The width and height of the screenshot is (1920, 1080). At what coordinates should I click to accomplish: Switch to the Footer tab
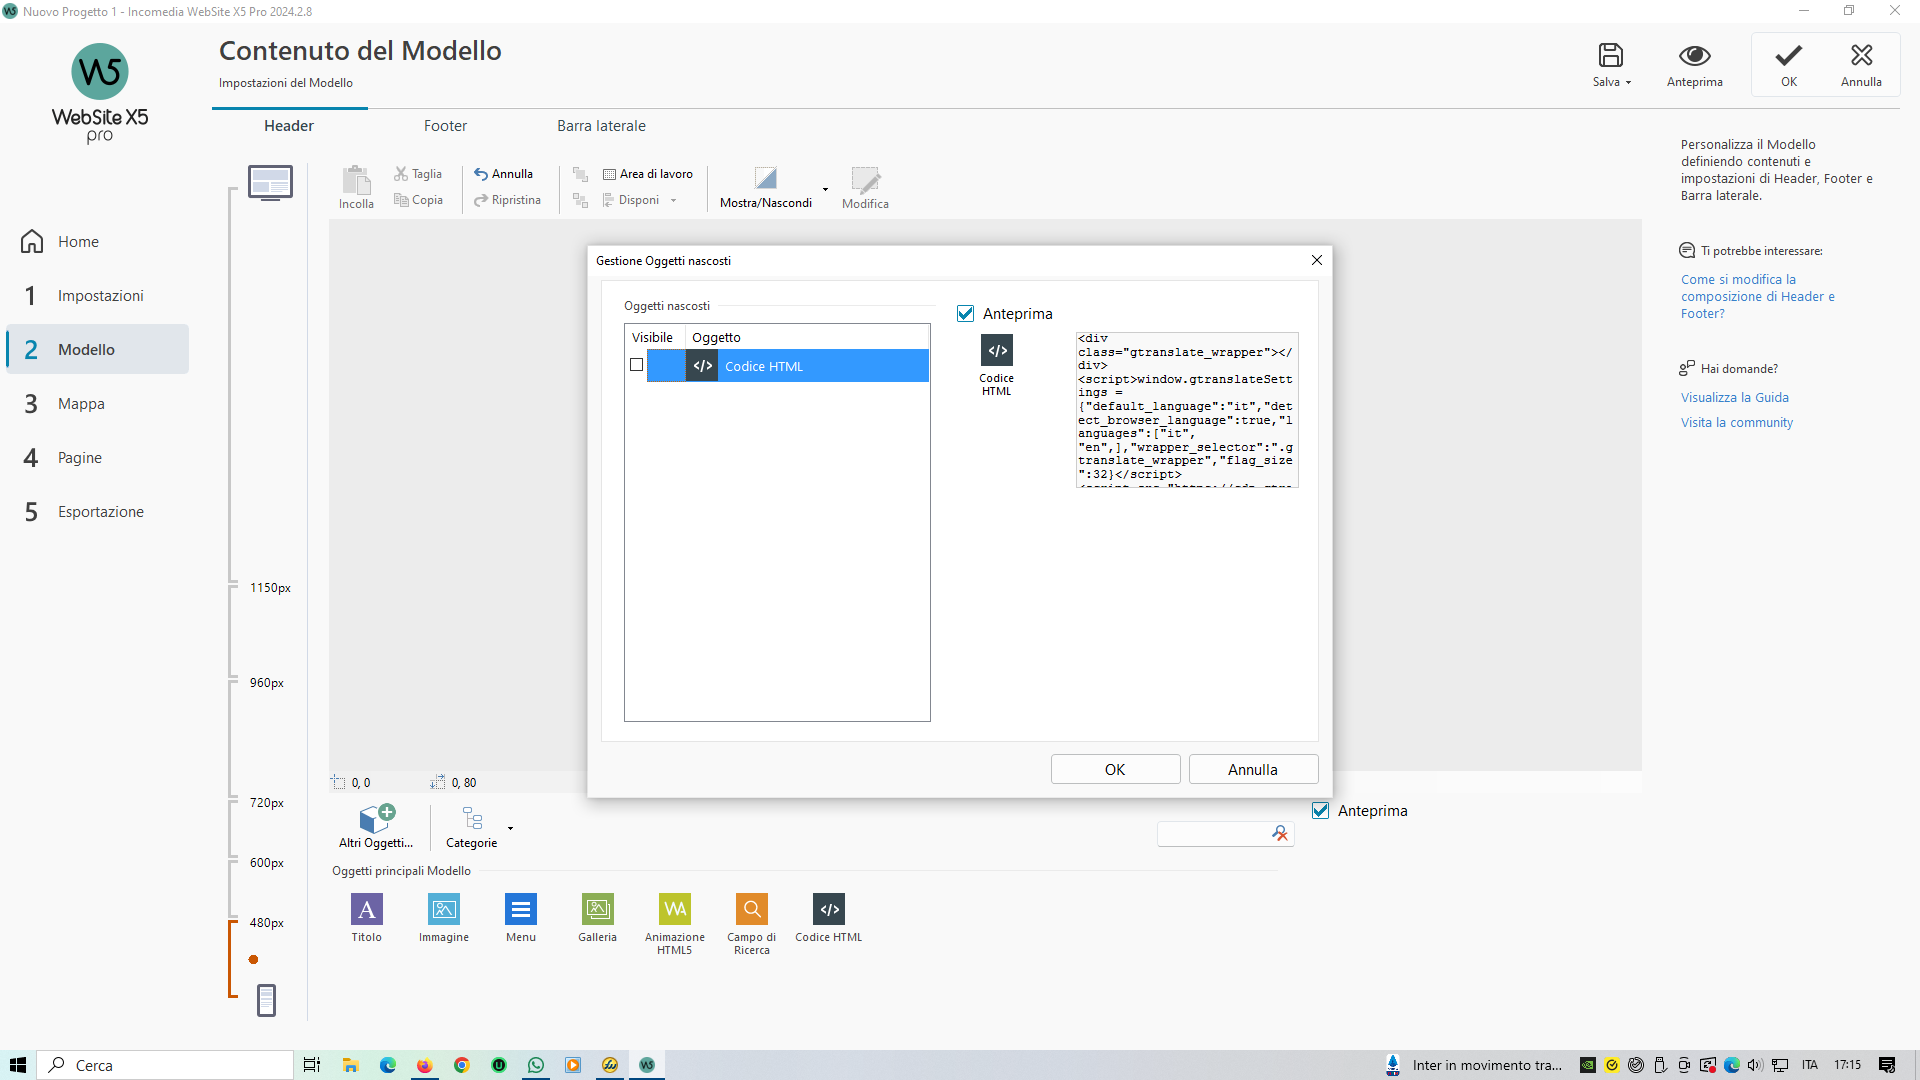[445, 126]
